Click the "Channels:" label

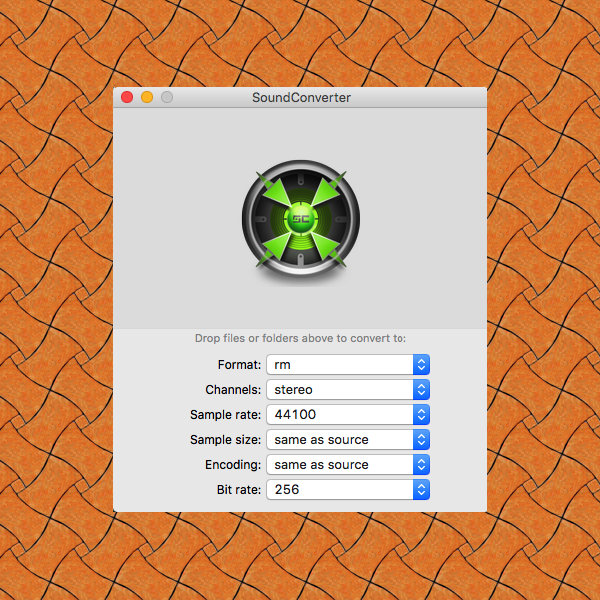tap(233, 390)
